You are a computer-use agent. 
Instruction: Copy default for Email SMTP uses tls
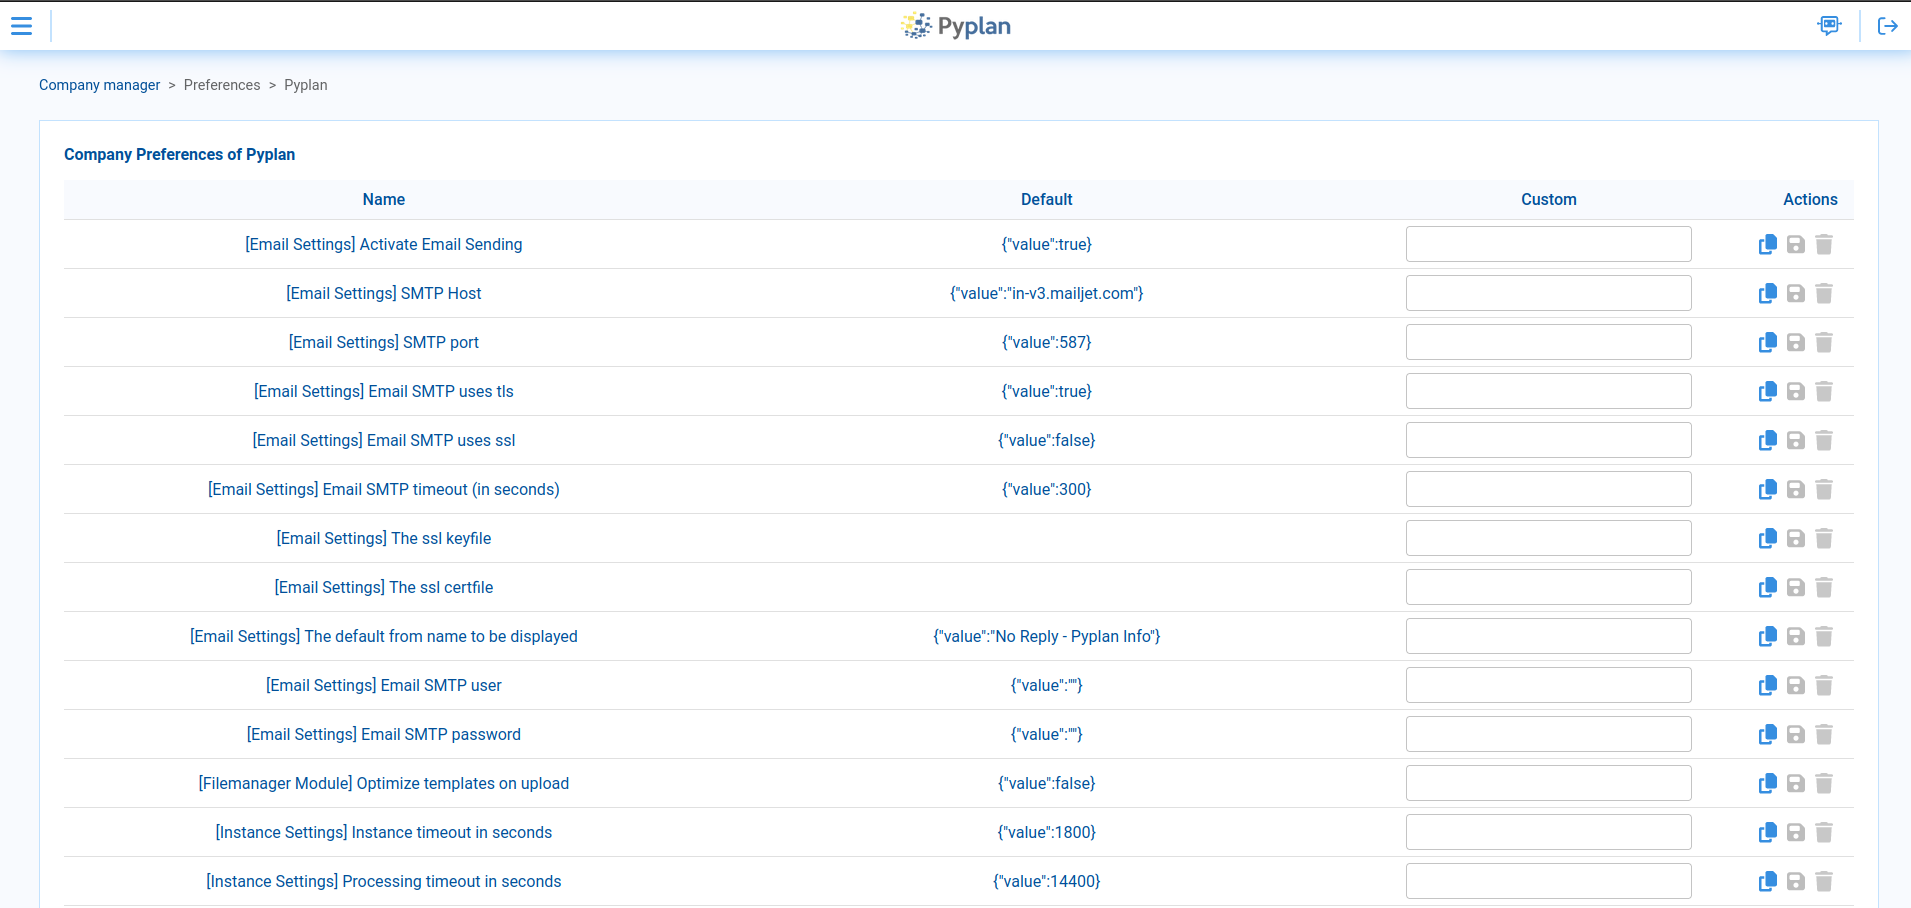[1767, 391]
